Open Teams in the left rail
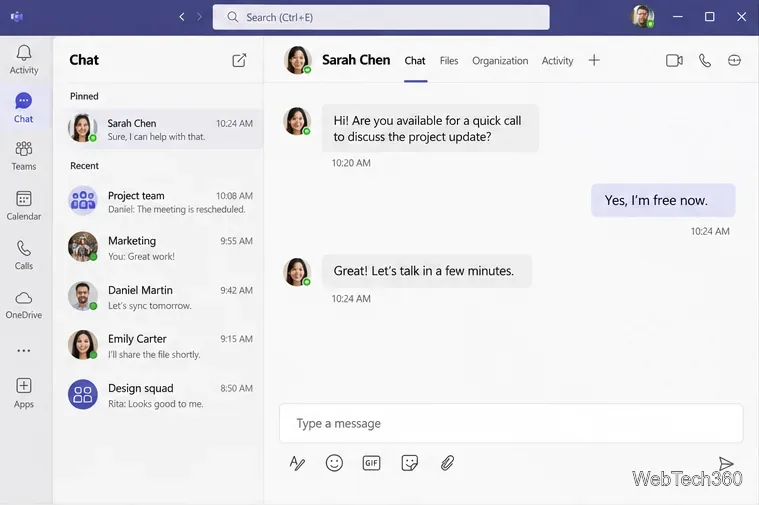The height and width of the screenshot is (505, 759). pos(24,156)
